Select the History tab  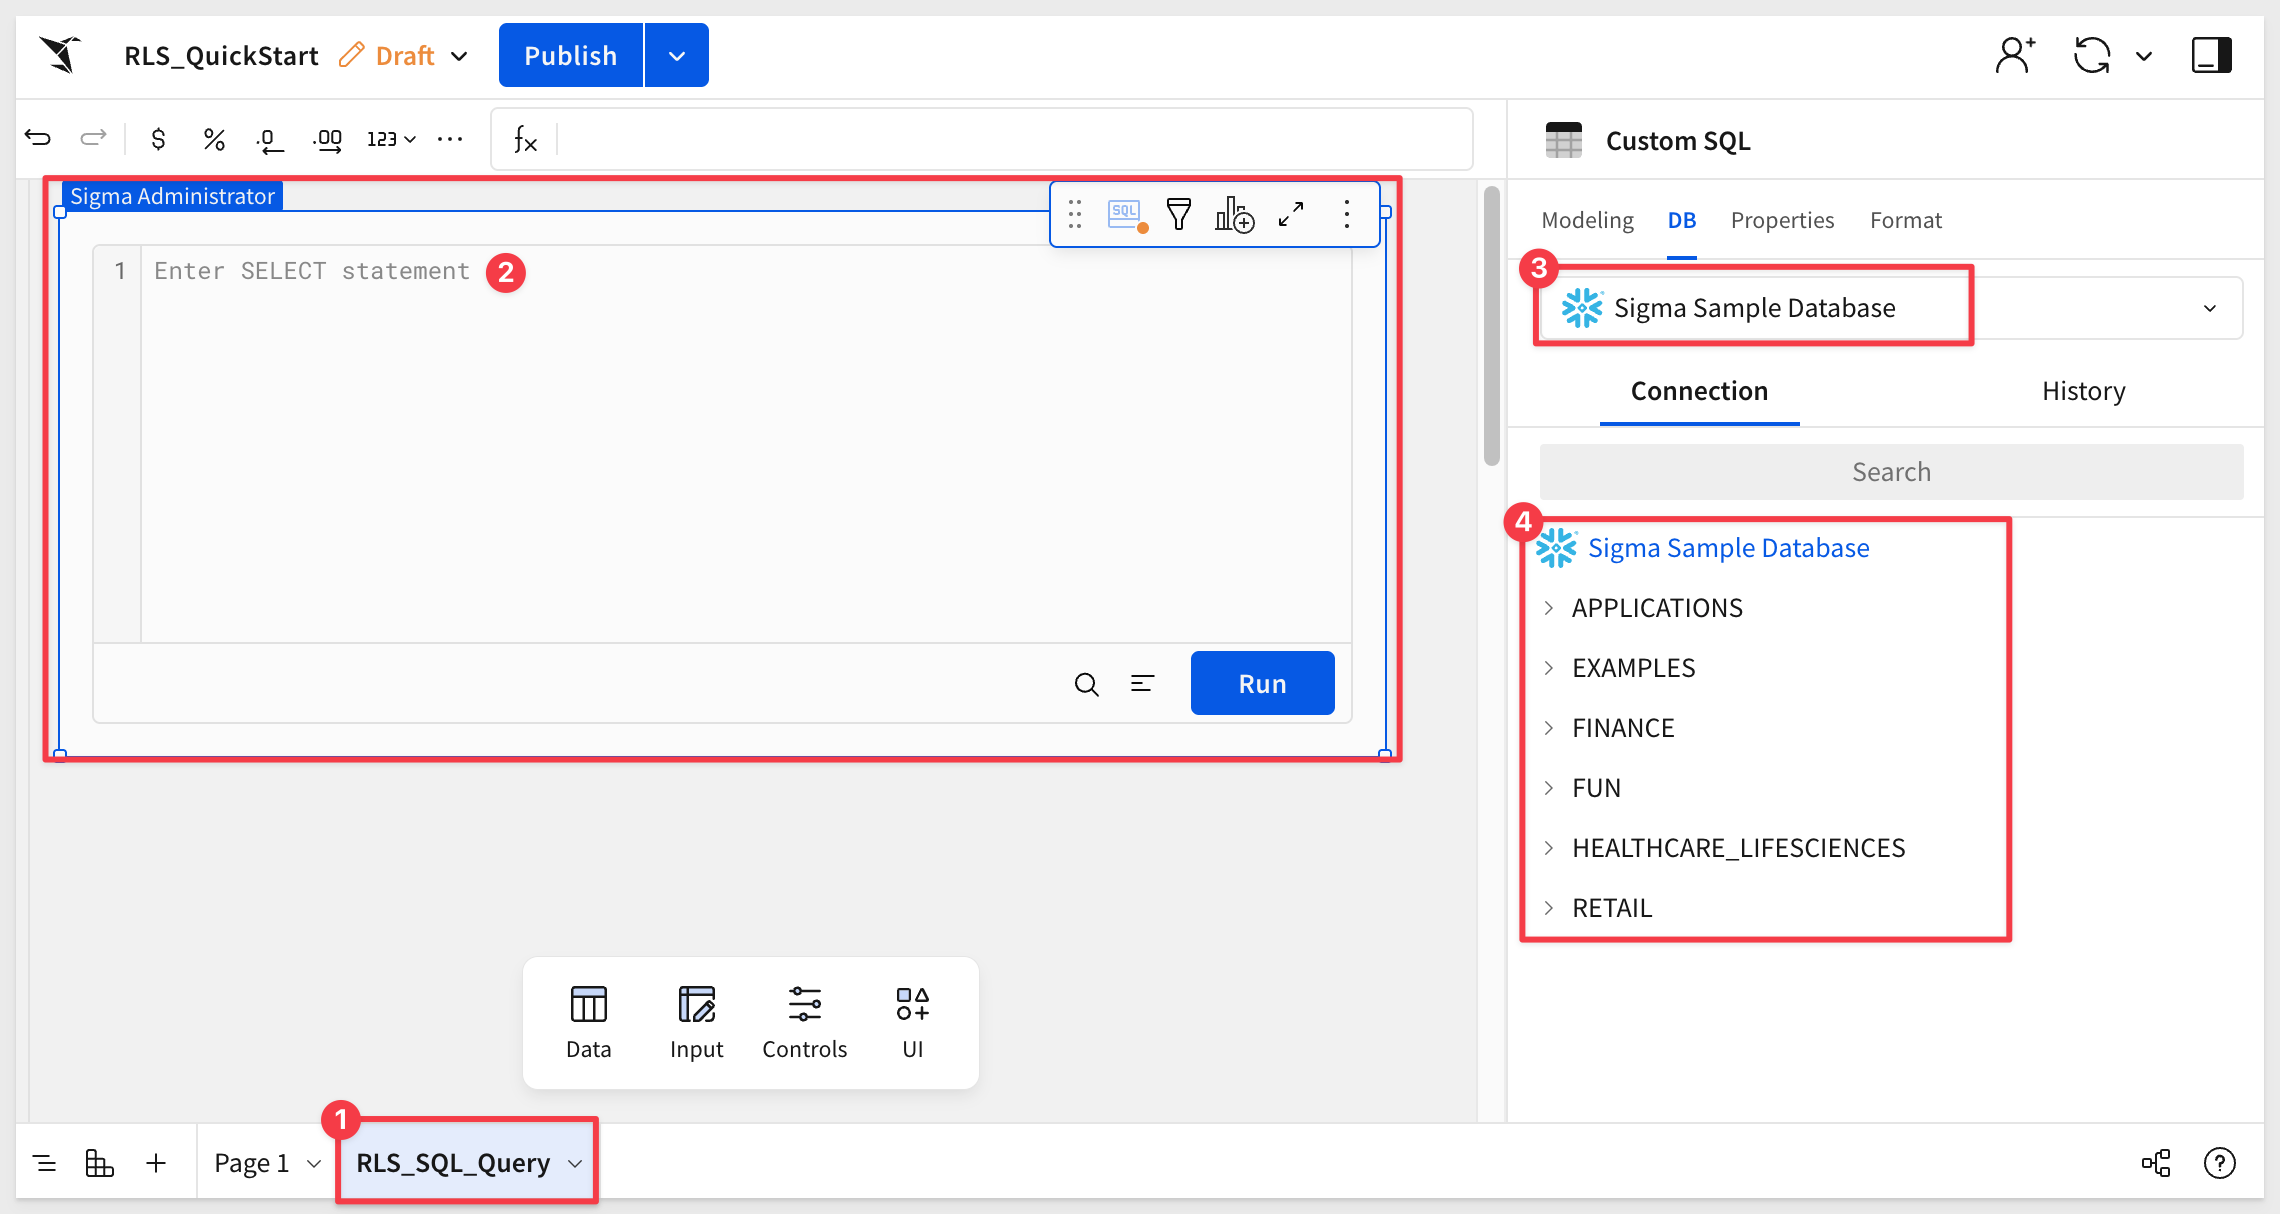pyautogui.click(x=2083, y=391)
